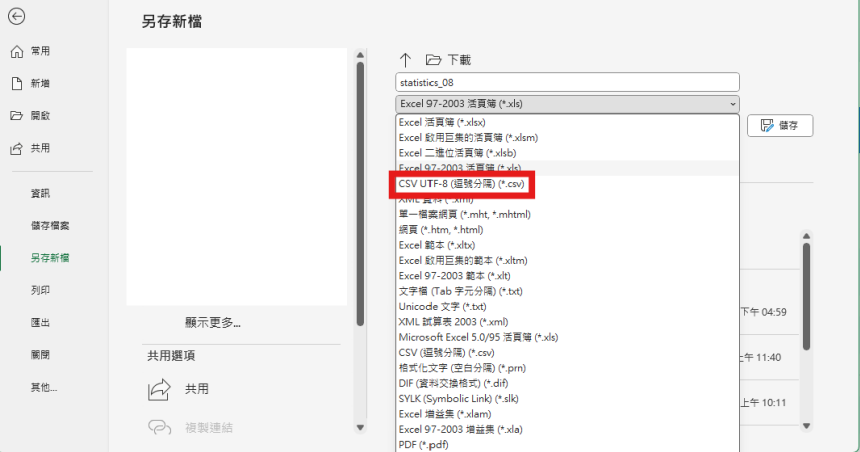Switch to 列印 print page
The image size is (860, 452).
[40, 290]
